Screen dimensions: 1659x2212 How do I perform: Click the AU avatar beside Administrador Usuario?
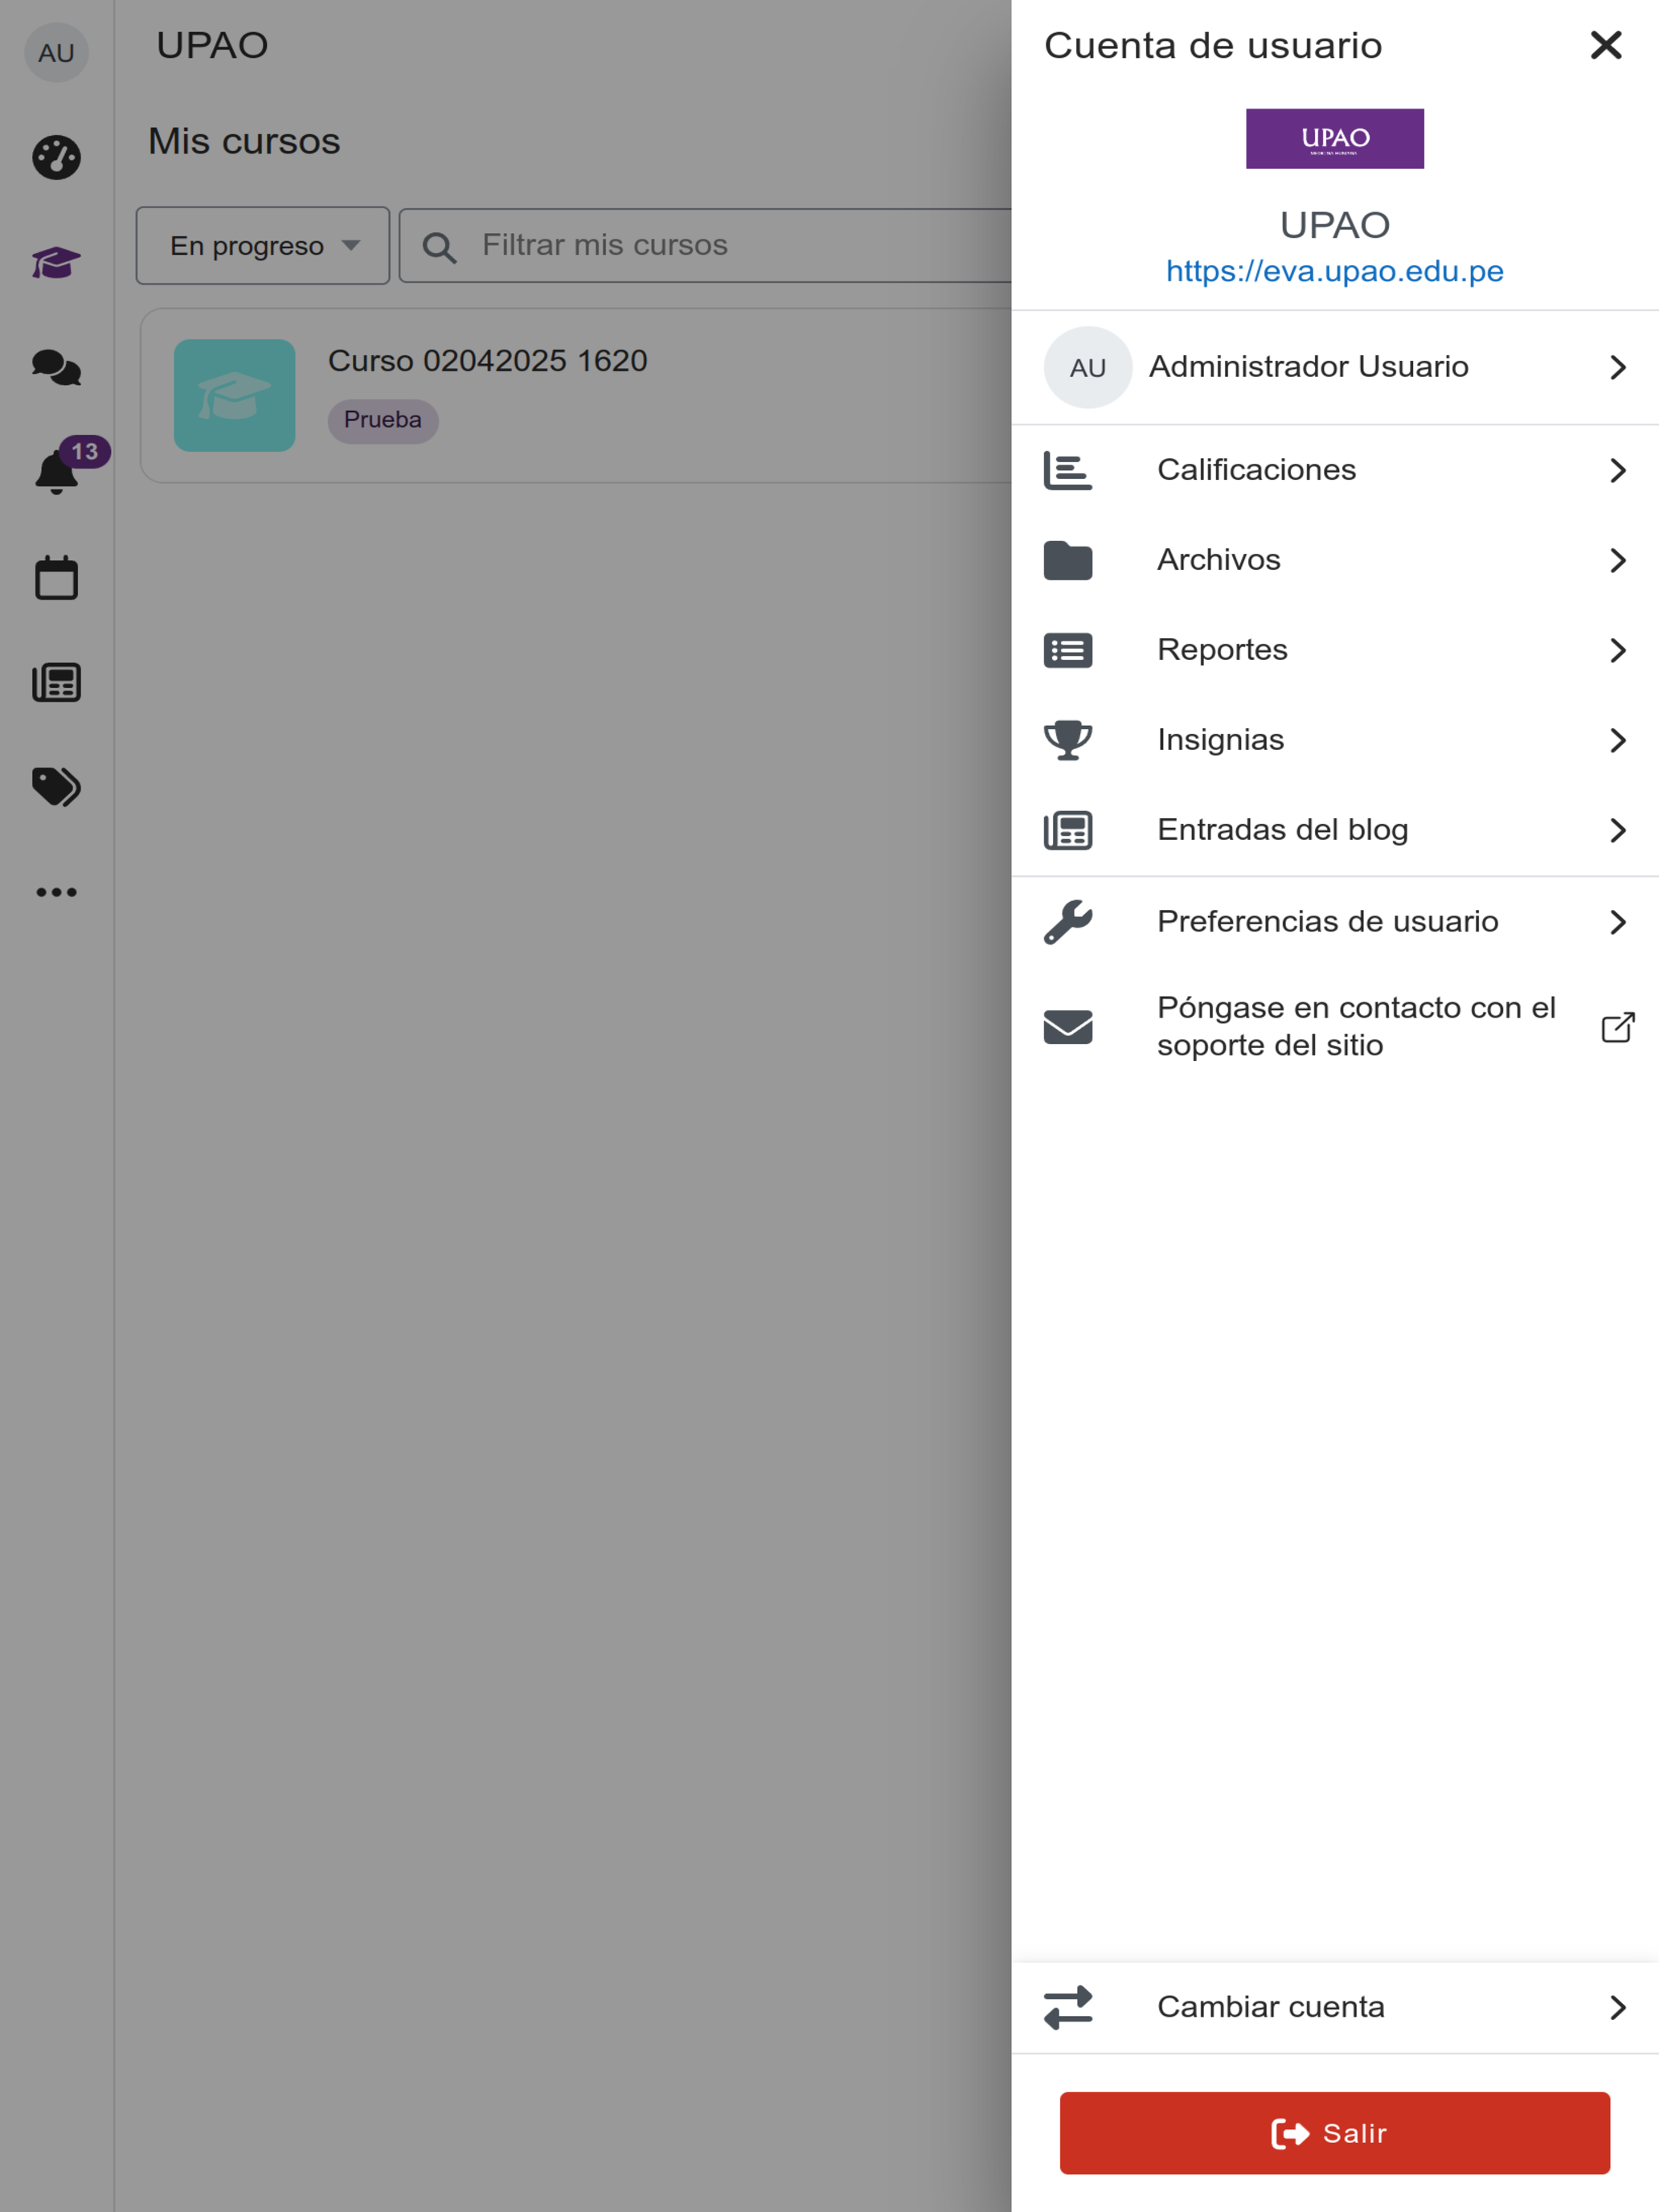pyautogui.click(x=1088, y=367)
